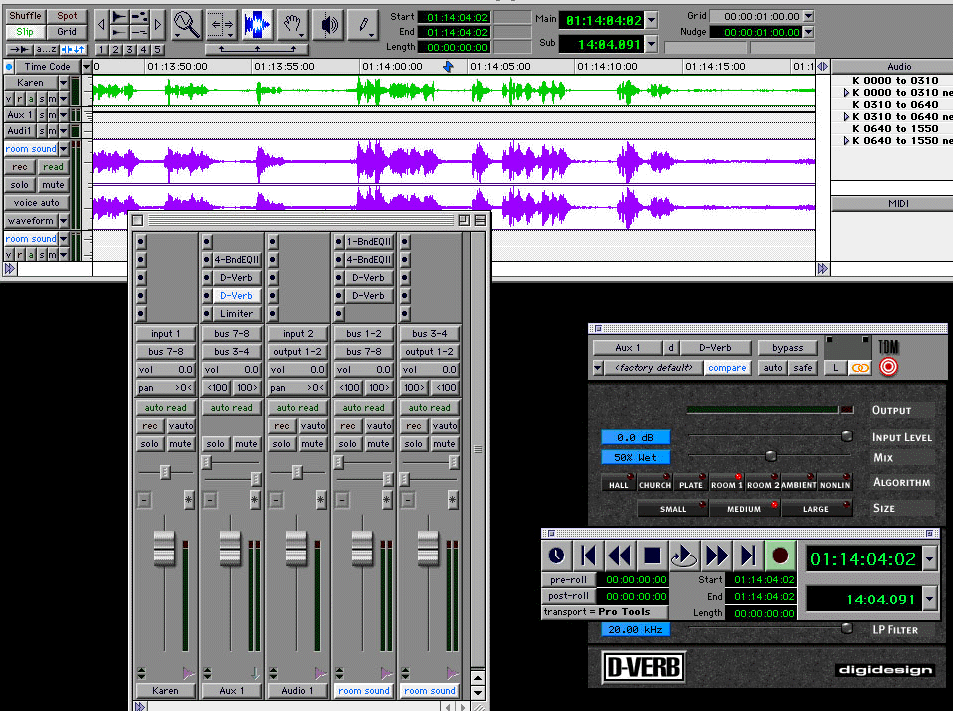The image size is (953, 711).
Task: Click the Go to End transport button
Action: click(748, 555)
